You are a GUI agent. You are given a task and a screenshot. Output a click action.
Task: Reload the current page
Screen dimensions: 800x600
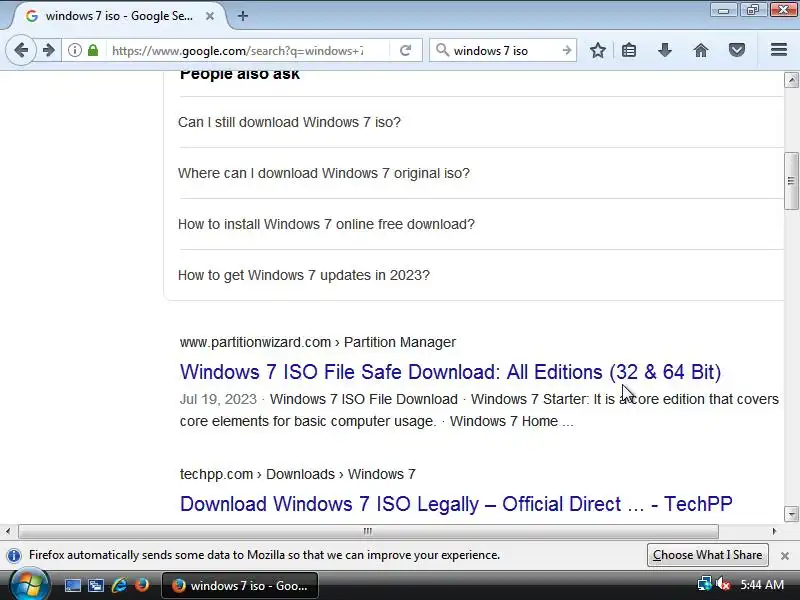click(406, 50)
